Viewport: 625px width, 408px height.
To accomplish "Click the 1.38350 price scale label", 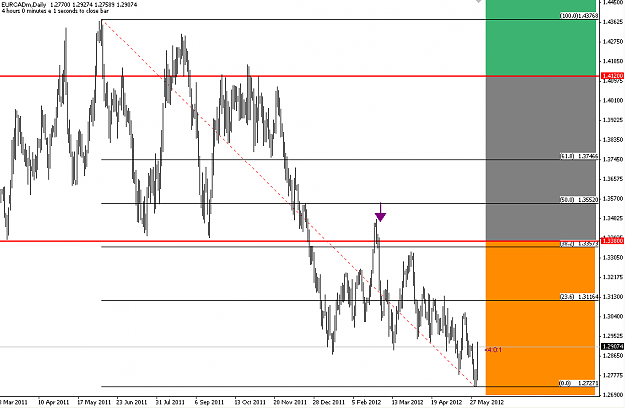I will coord(613,140).
